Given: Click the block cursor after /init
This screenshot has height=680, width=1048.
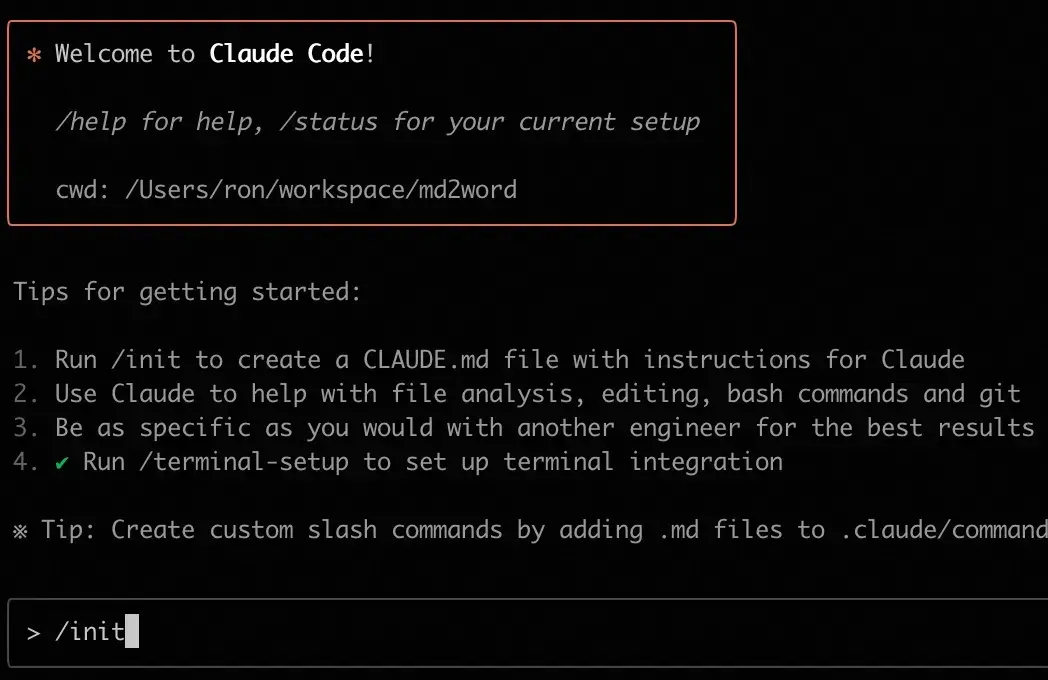Looking at the screenshot, I should tap(132, 632).
